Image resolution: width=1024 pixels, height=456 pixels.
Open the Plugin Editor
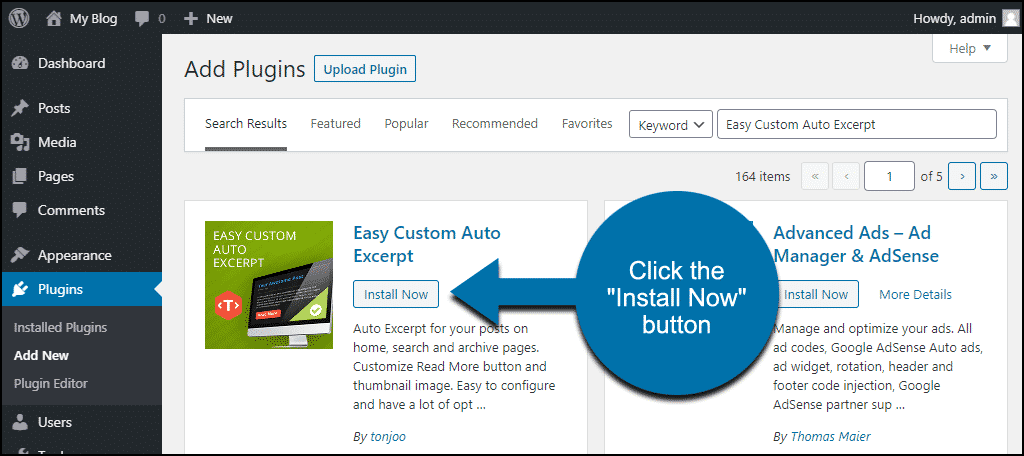(x=50, y=383)
